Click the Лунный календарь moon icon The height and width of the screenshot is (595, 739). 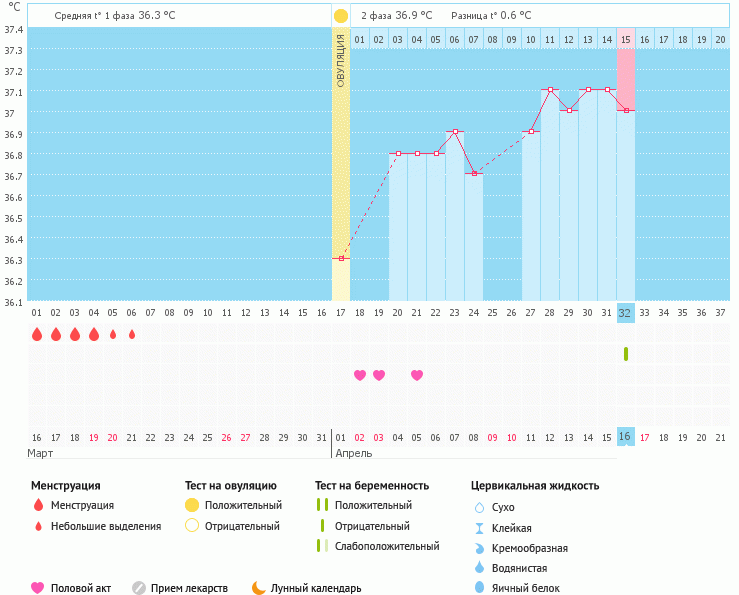[x=259, y=588]
